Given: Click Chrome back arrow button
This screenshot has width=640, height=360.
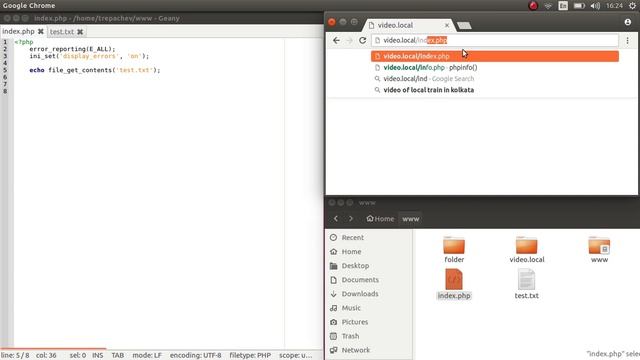Looking at the screenshot, I should [336, 40].
